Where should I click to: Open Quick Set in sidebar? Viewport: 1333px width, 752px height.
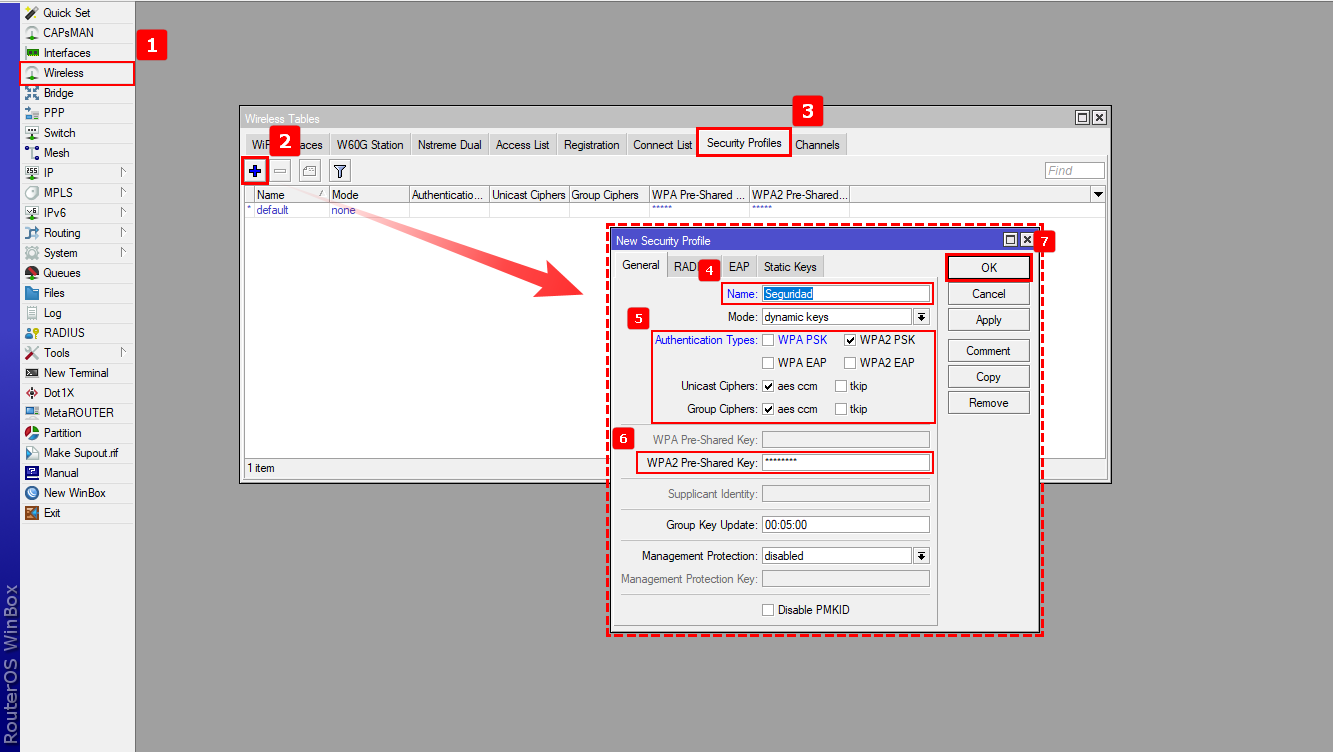click(x=66, y=13)
